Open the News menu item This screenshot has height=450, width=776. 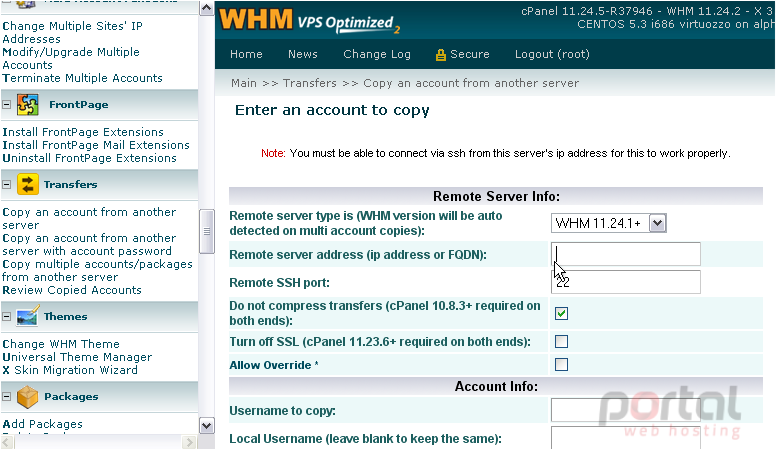(x=303, y=54)
